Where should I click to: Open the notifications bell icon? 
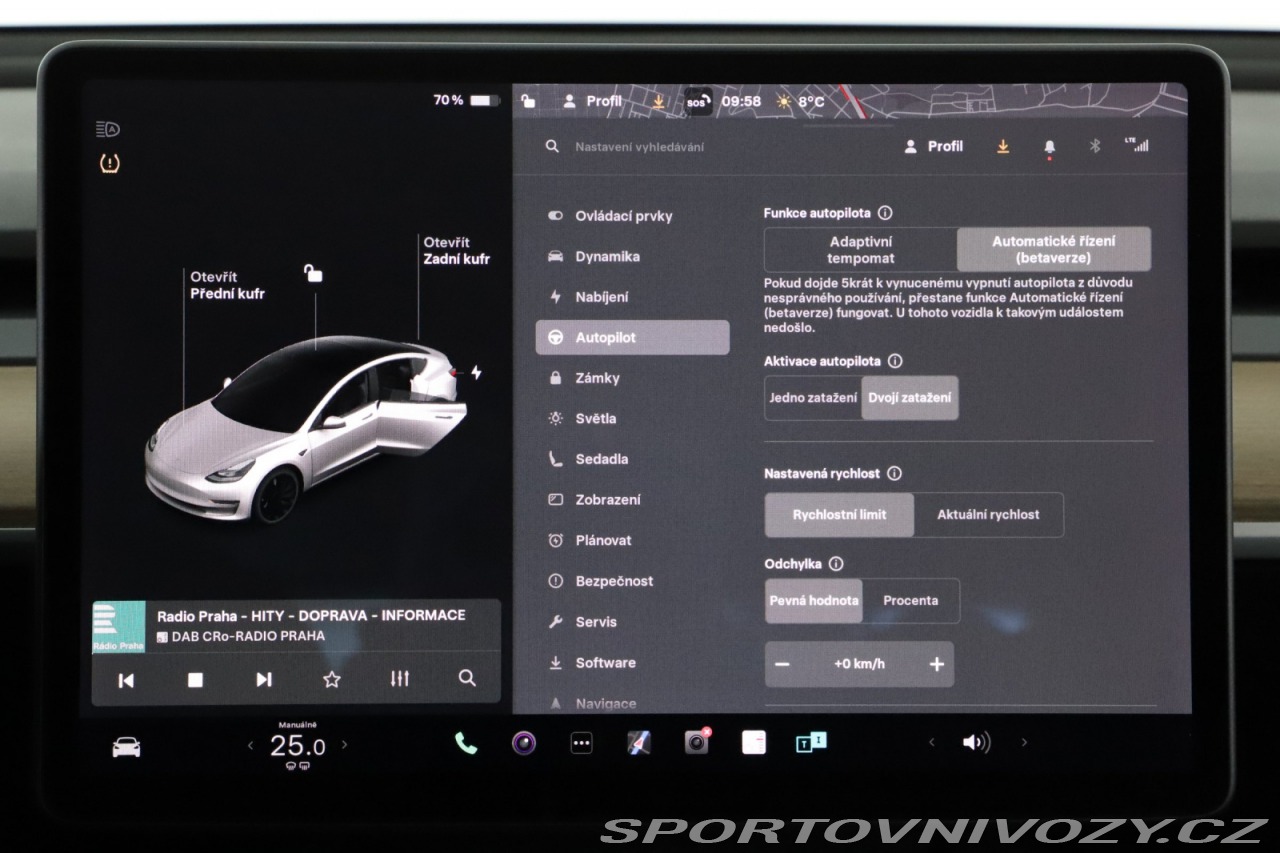pos(1049,147)
